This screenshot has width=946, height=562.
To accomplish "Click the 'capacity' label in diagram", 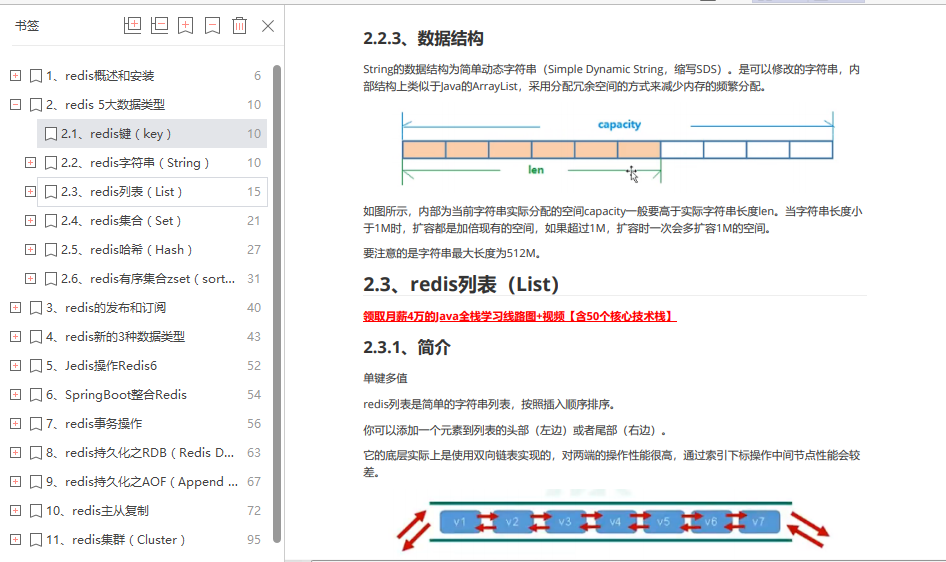I will (619, 124).
